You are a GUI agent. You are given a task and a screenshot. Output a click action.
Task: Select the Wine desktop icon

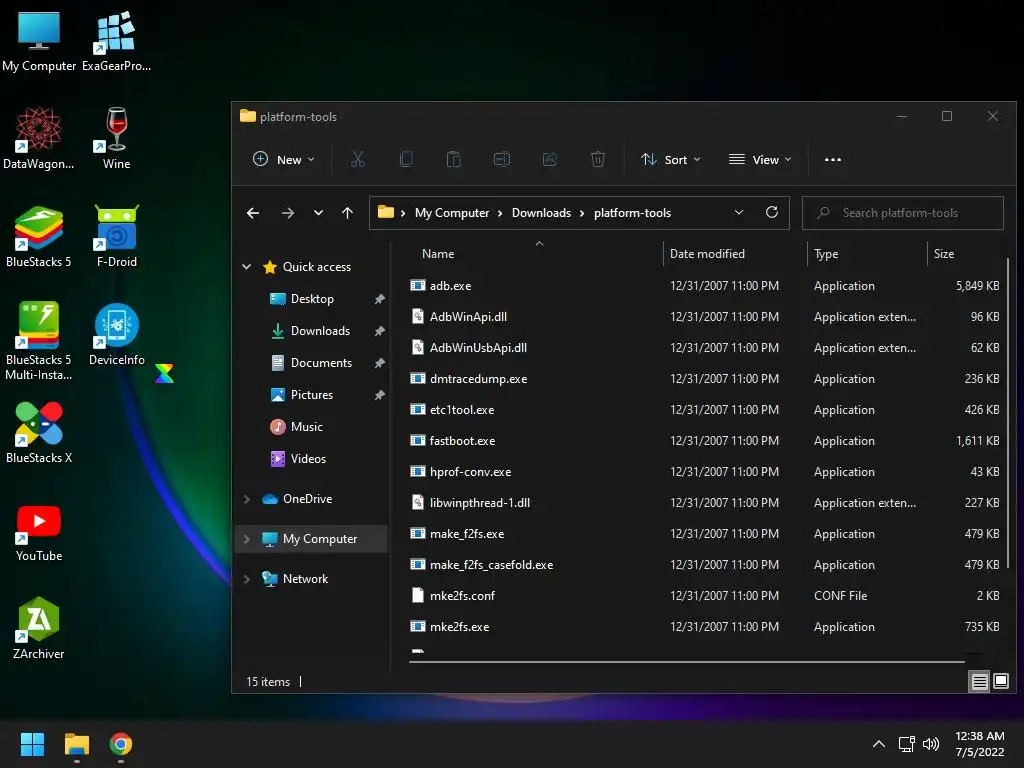116,138
